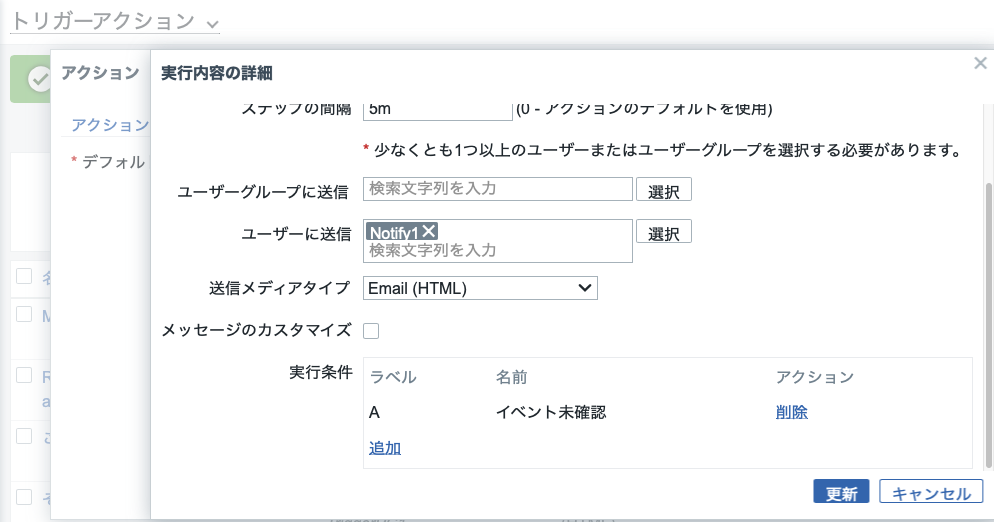994x522 pixels.
Task: Click the green checkmark status icon
Action: point(39,79)
